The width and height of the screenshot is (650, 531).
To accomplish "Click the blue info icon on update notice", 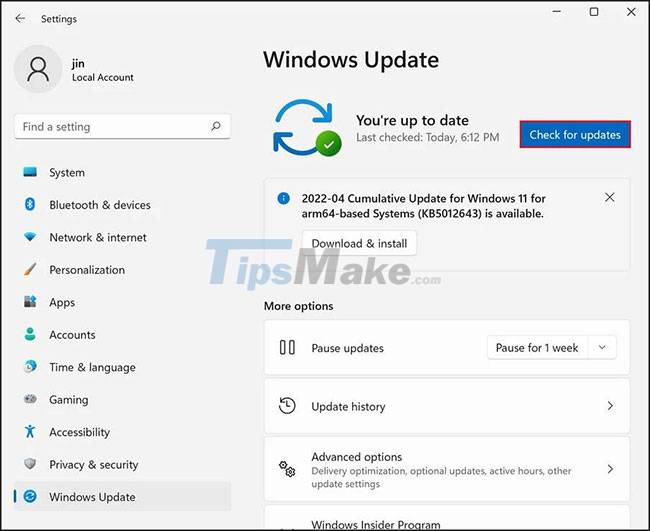I will coord(284,198).
